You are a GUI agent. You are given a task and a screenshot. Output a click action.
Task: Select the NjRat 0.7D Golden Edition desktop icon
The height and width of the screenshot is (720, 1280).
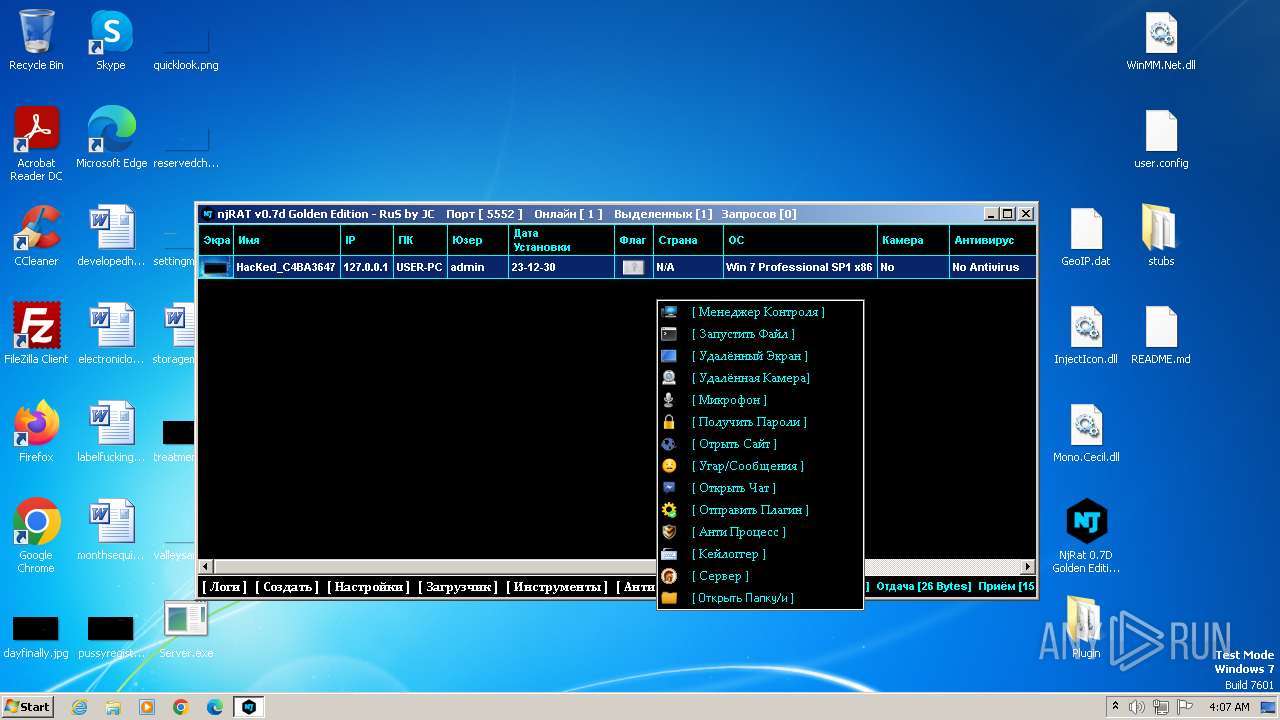click(x=1086, y=536)
